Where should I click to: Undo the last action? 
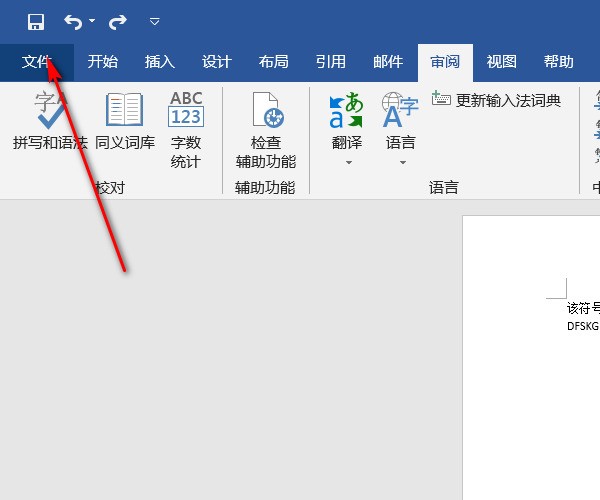(73, 22)
